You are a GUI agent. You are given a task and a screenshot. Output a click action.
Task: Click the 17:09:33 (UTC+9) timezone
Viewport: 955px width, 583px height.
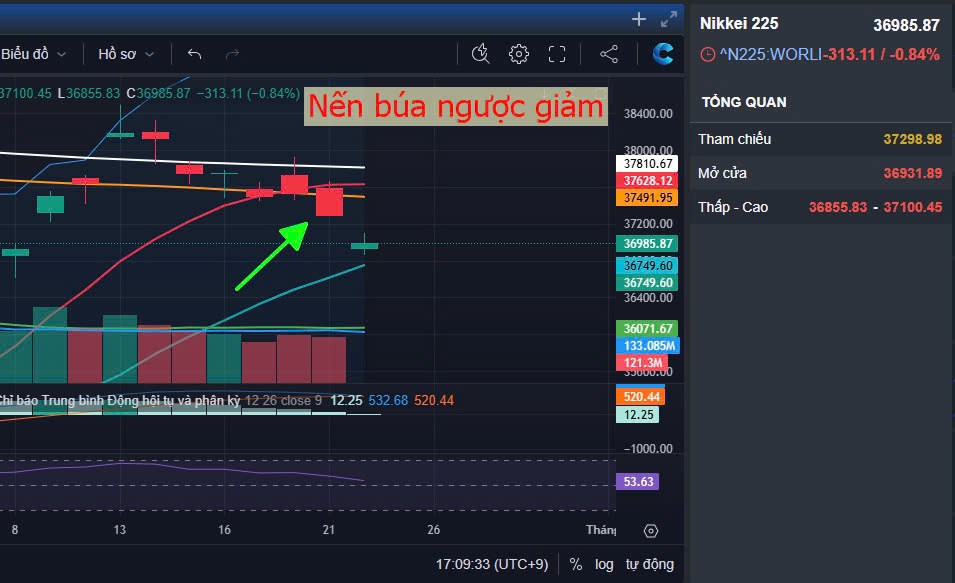pos(492,564)
